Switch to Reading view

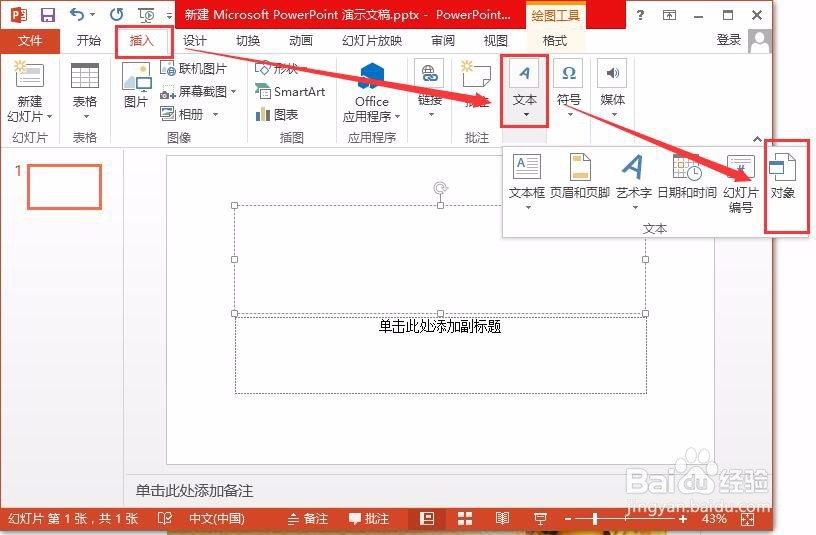pyautogui.click(x=502, y=518)
